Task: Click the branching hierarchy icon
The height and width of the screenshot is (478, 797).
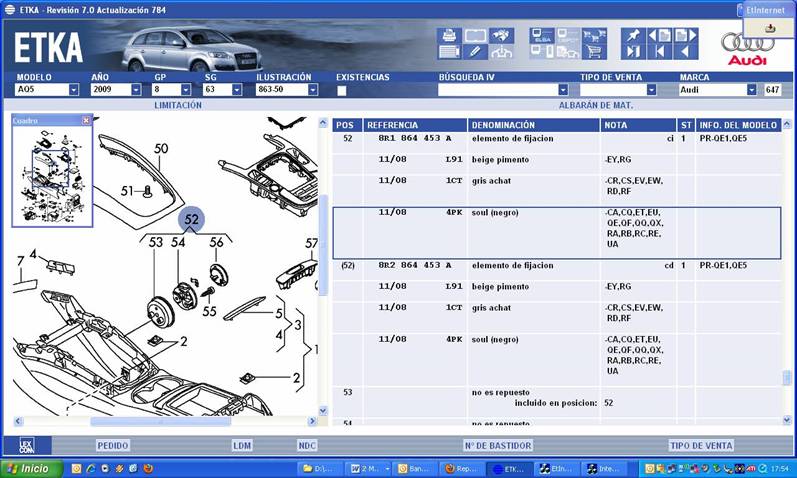Action: (x=501, y=51)
